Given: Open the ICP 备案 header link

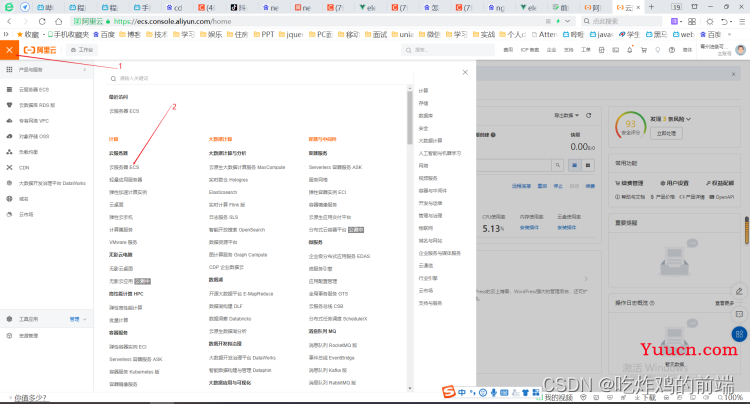Looking at the screenshot, I should coord(530,50).
